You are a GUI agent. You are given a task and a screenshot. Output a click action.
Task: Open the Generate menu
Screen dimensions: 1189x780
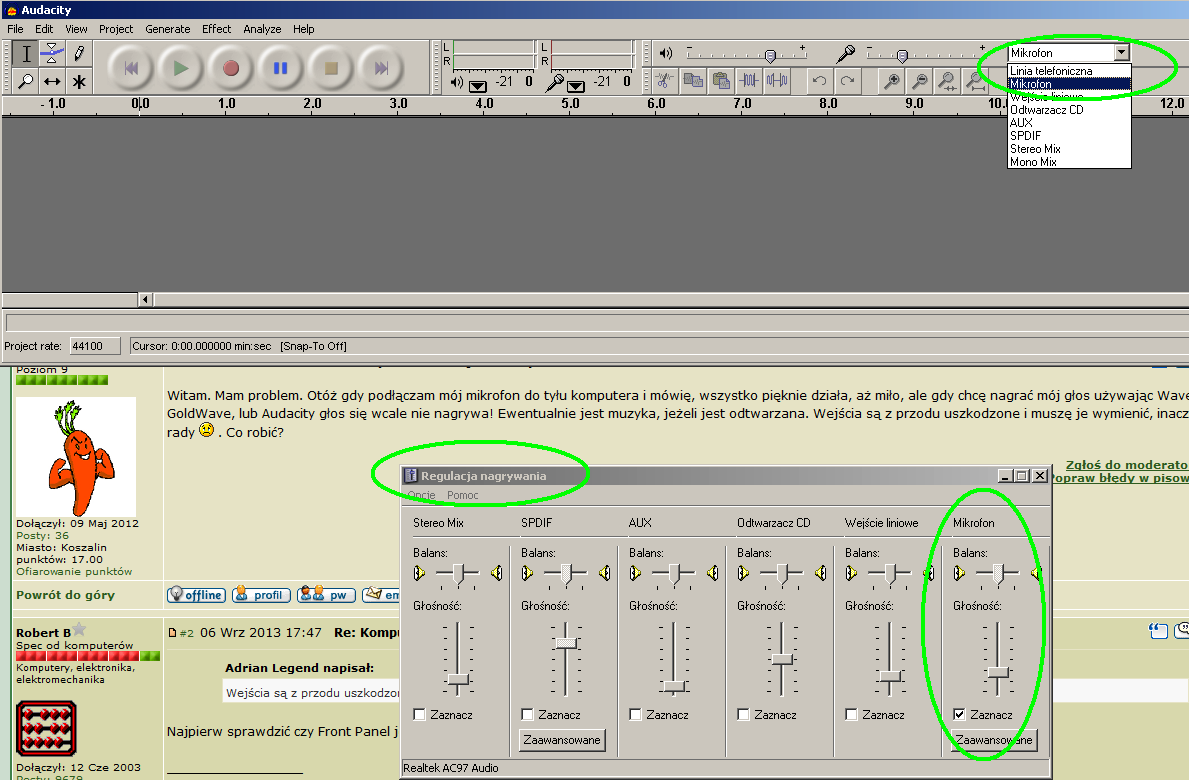point(168,29)
